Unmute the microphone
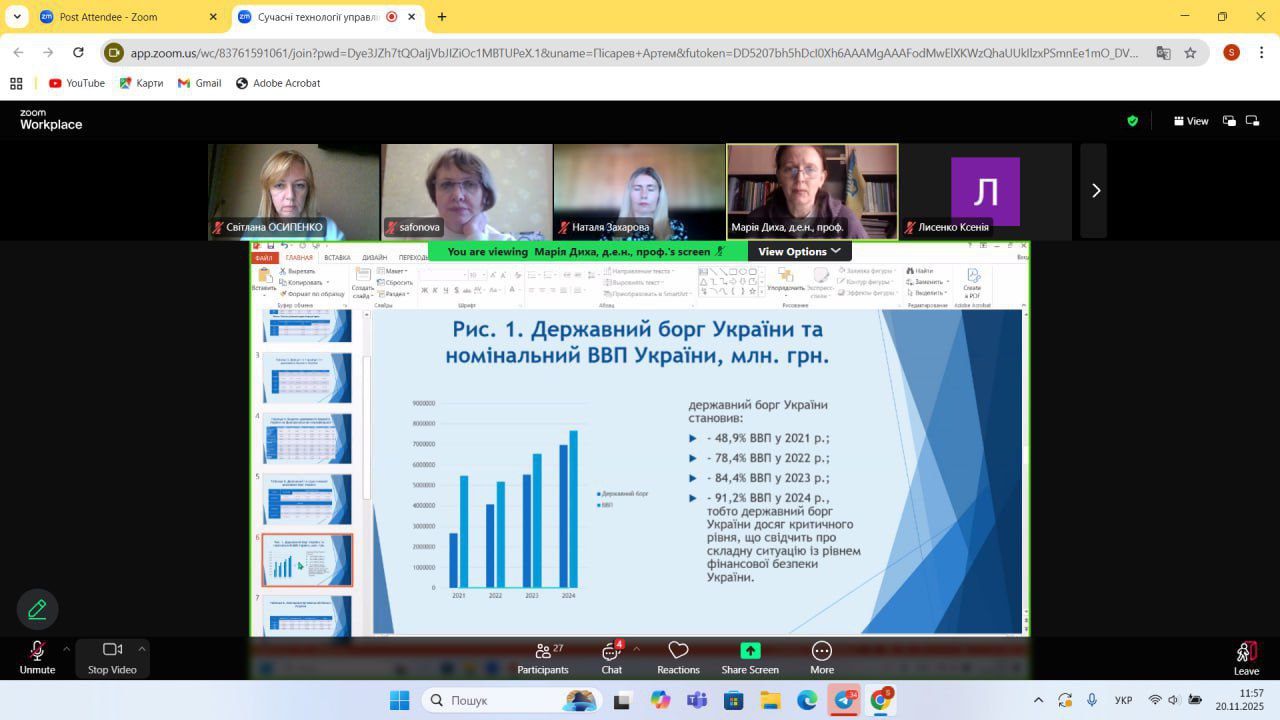Image resolution: width=1280 pixels, height=720 pixels. coord(37,658)
